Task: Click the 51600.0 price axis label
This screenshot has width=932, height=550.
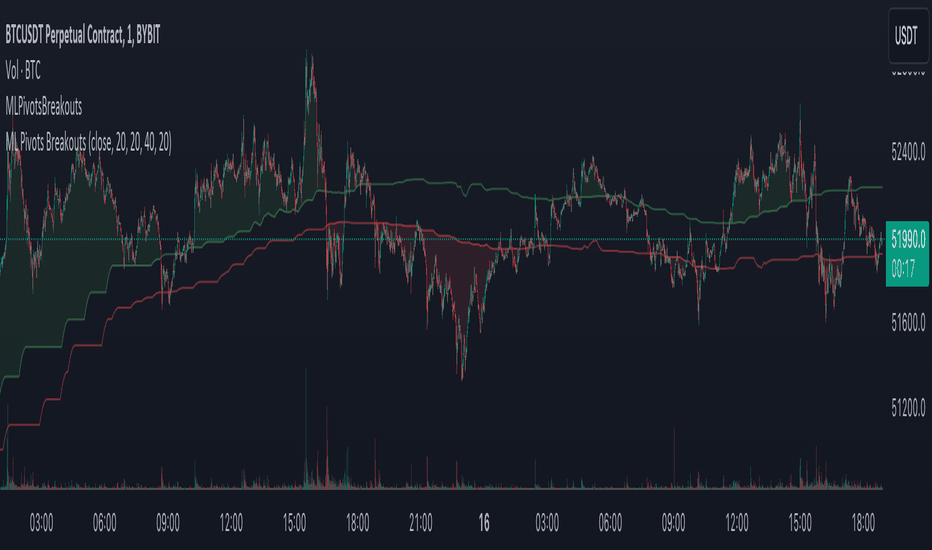Action: tap(908, 323)
